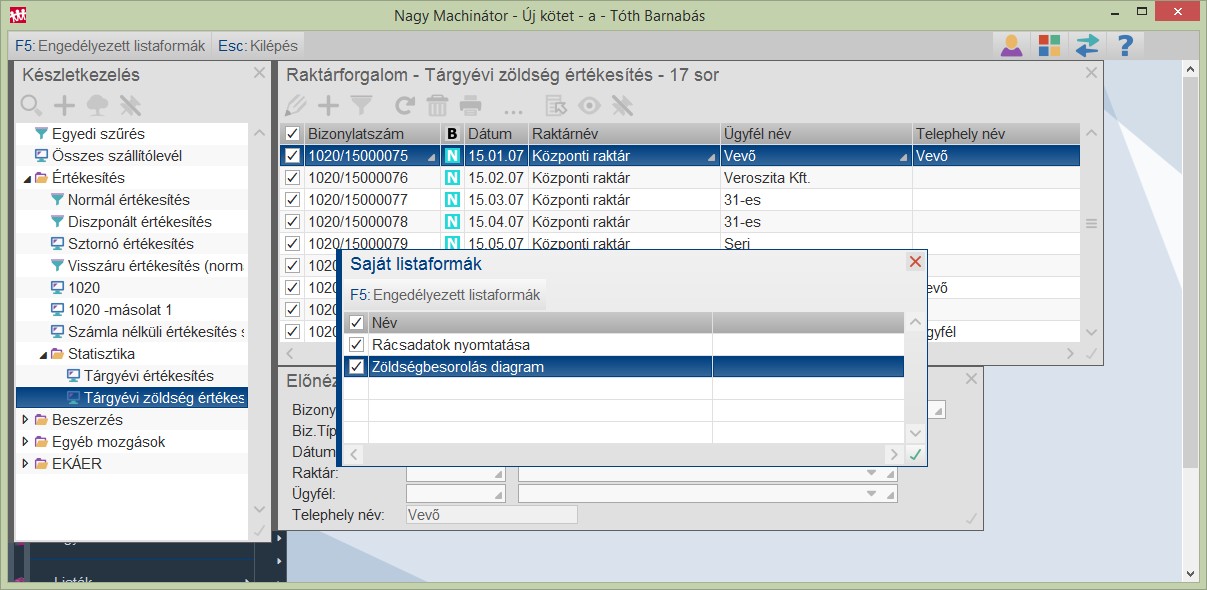Open help with the question mark icon
The image size is (1207, 590).
point(1125,45)
